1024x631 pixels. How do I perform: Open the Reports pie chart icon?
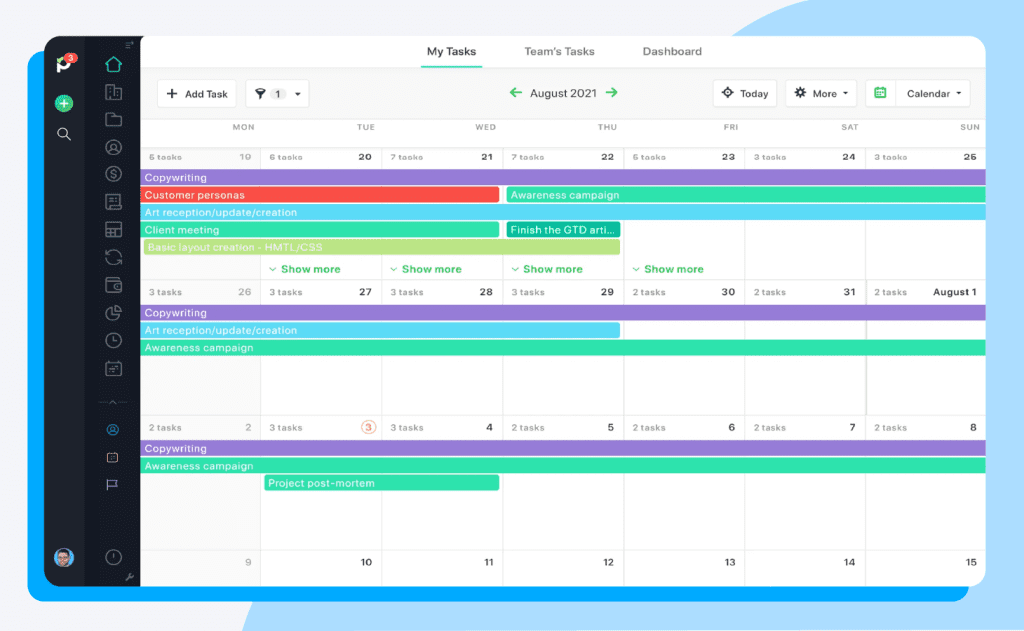point(113,312)
